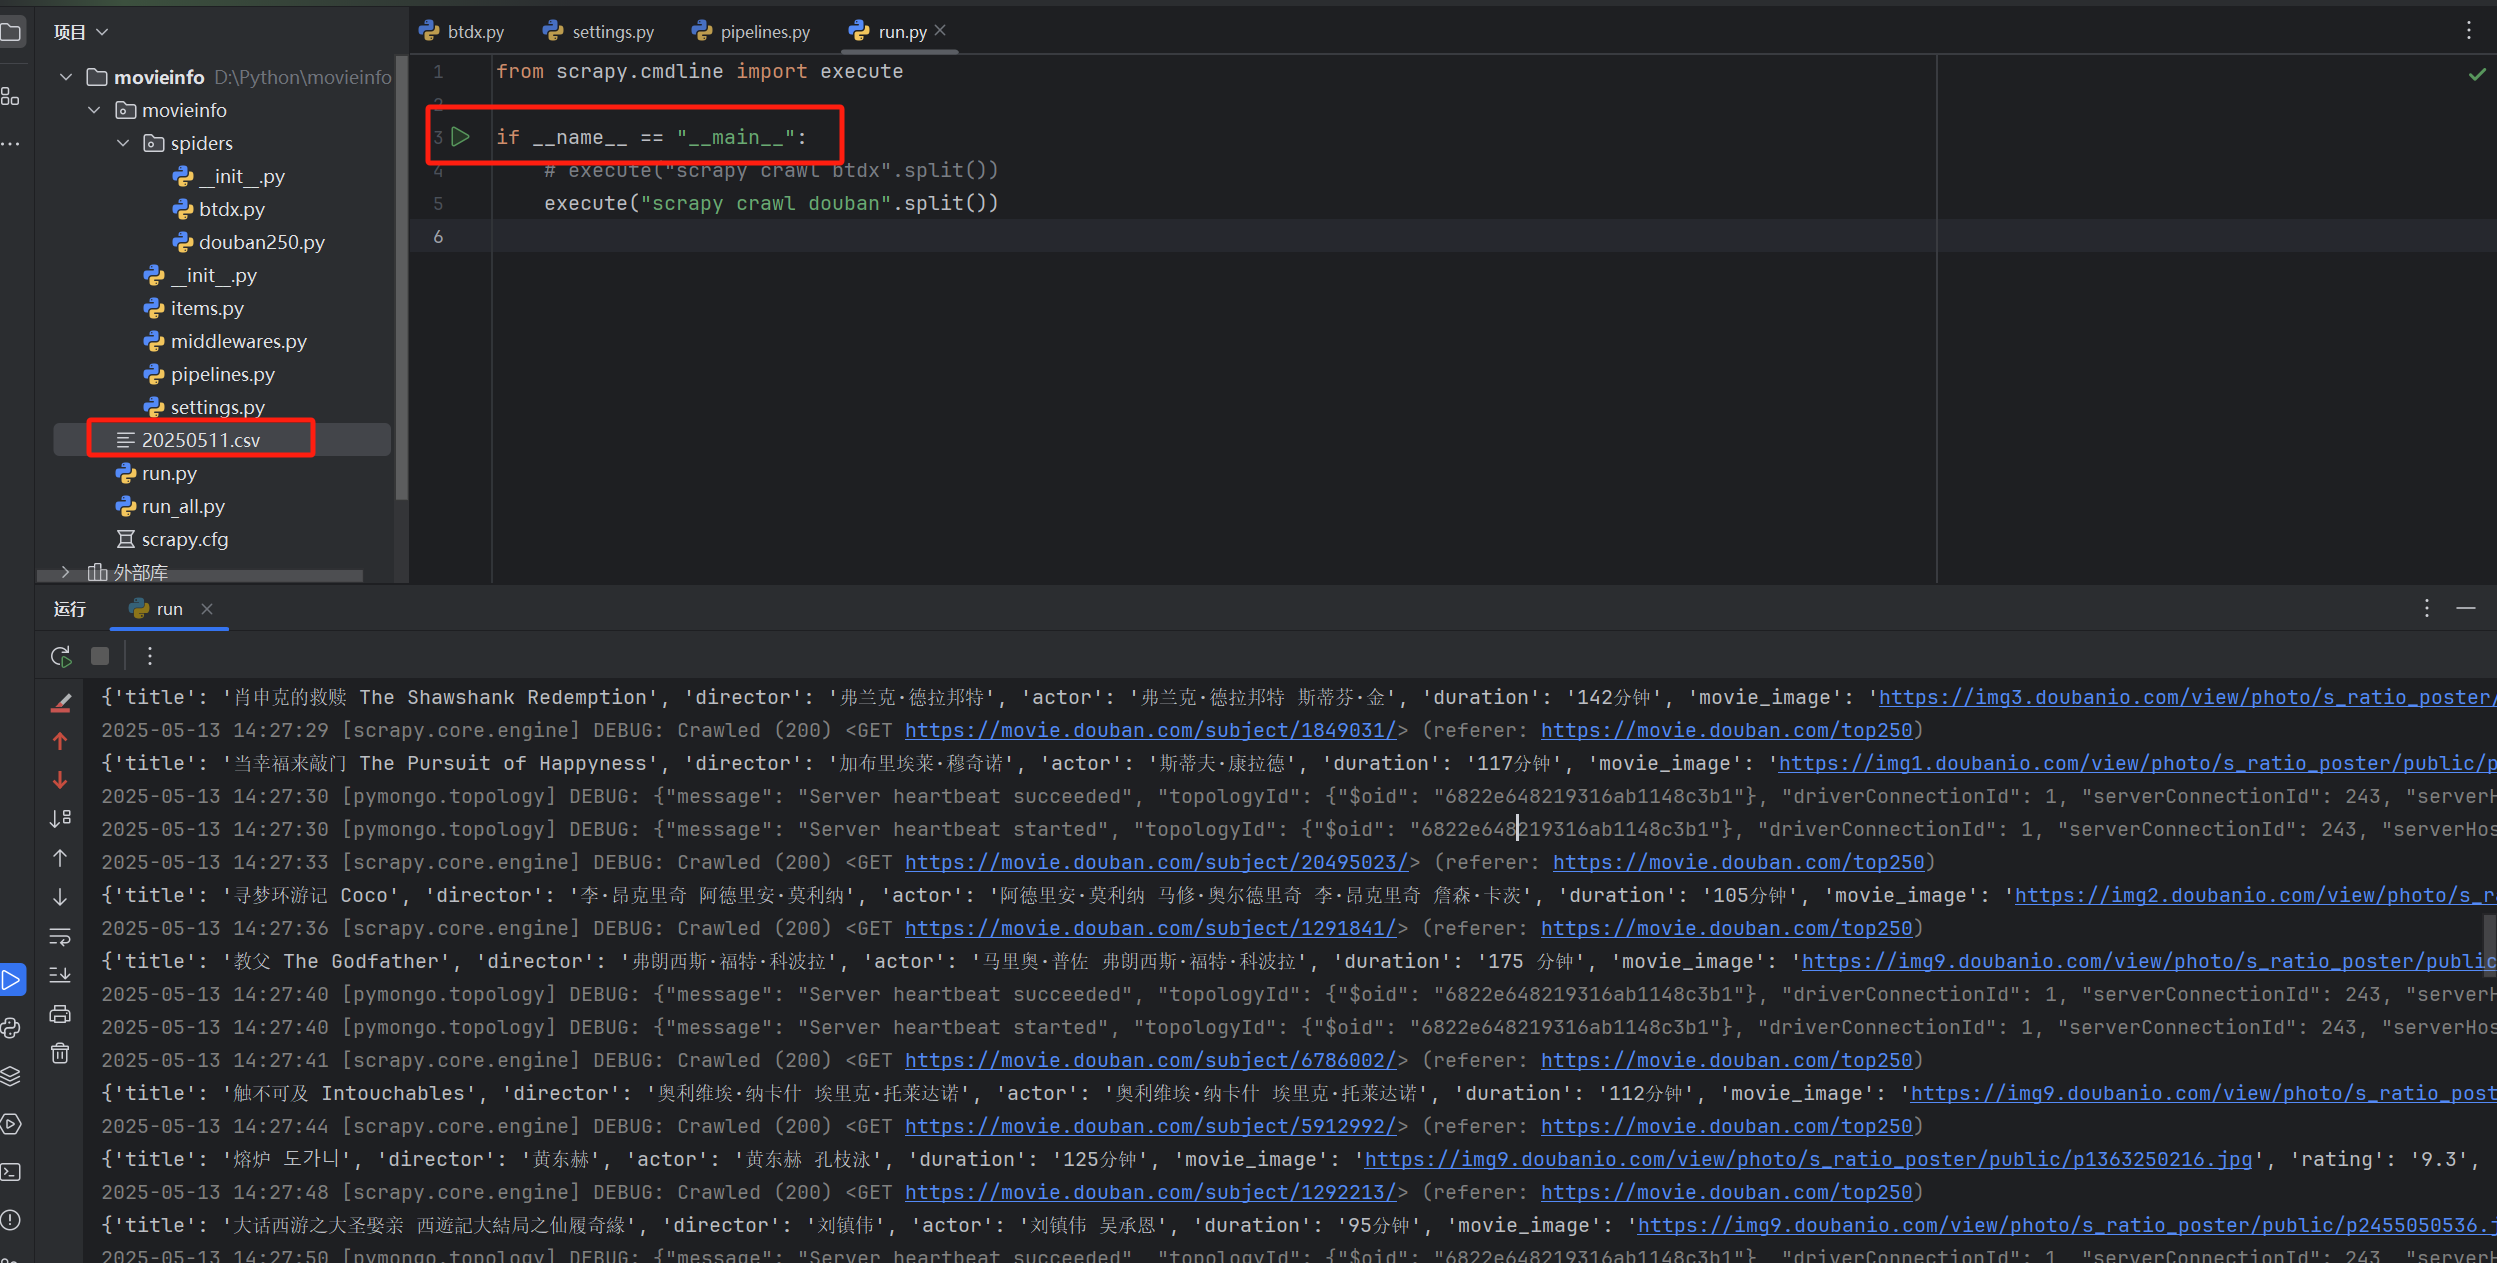The width and height of the screenshot is (2497, 1263).
Task: Toggle the Run tool window sidebar button
Action: click(11, 980)
